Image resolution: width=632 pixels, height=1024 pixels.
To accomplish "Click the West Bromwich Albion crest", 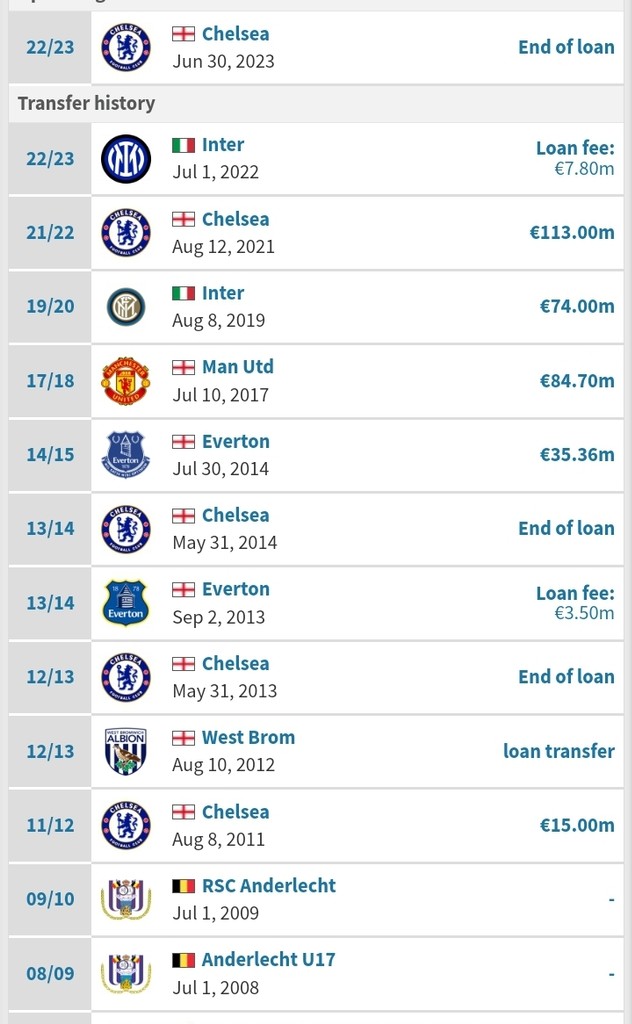I will 126,751.
